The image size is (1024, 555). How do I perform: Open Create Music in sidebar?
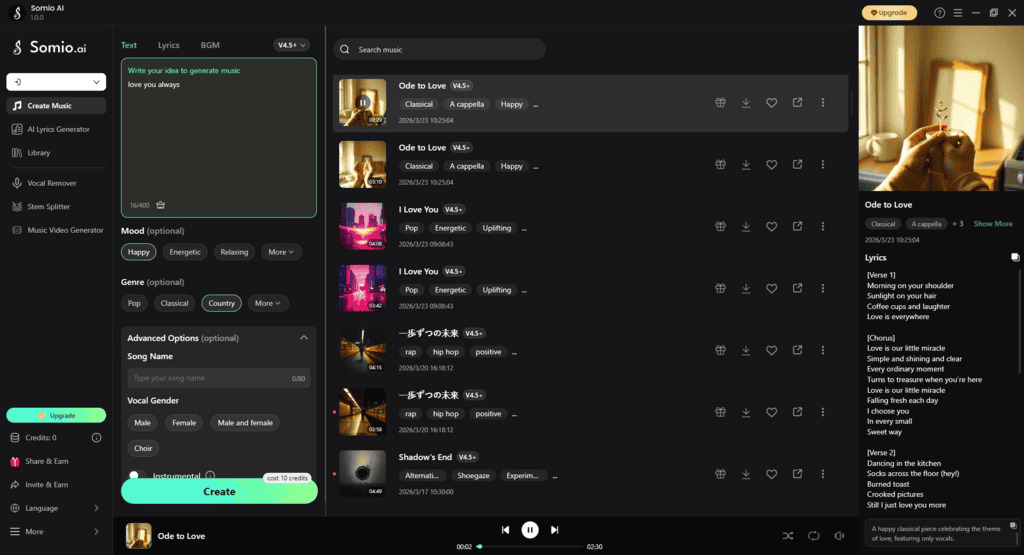[56, 105]
